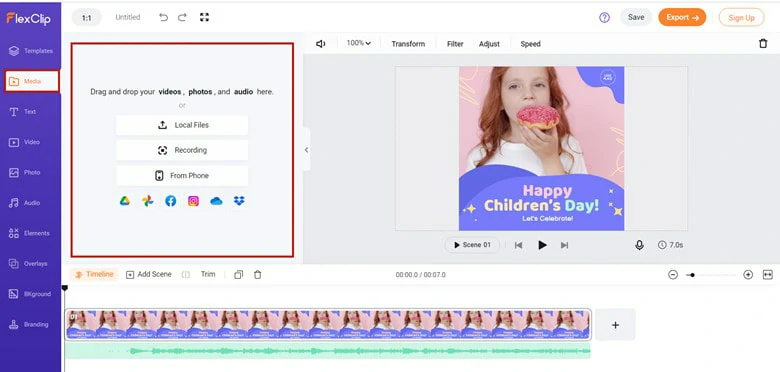
Task: Click the Trim button
Action: click(208, 274)
